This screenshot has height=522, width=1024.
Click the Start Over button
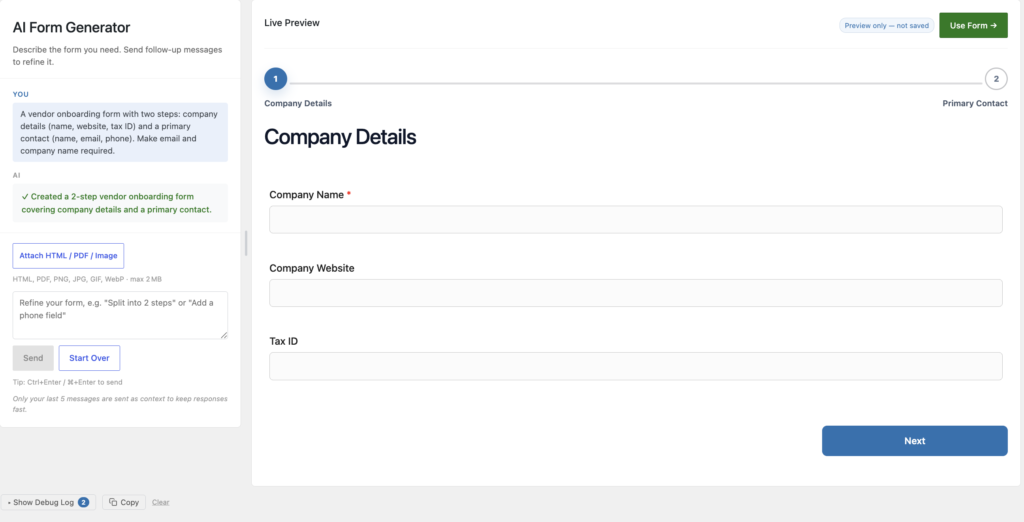89,358
